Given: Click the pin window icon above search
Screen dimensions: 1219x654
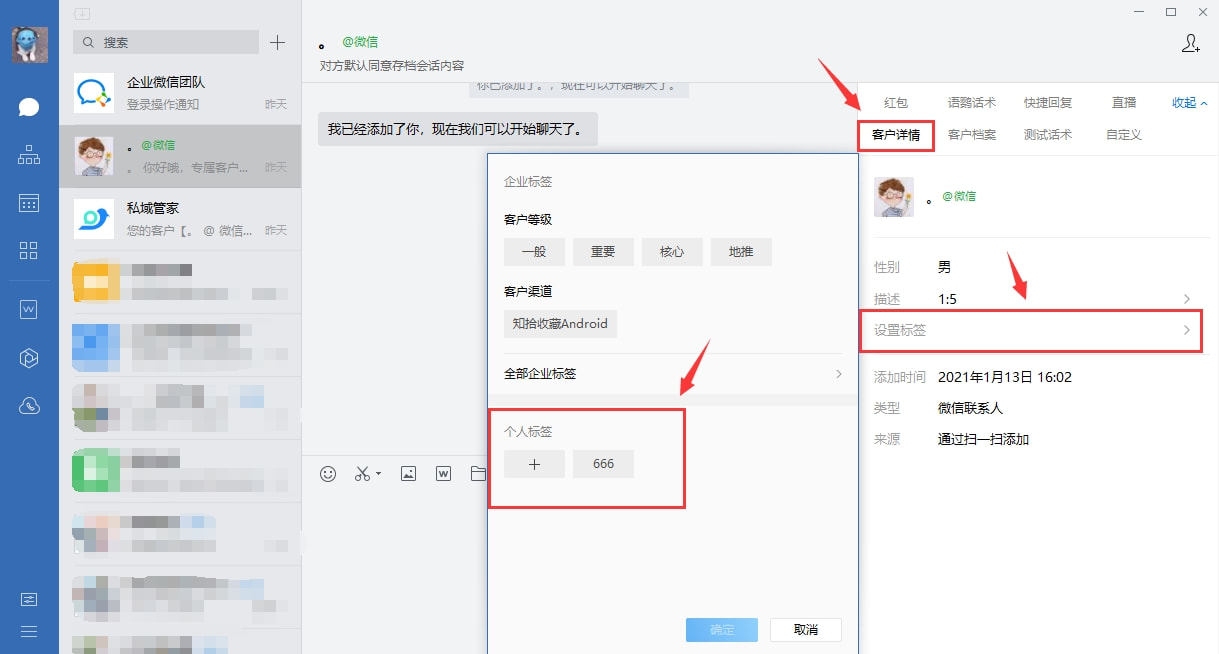Looking at the screenshot, I should coord(82,14).
